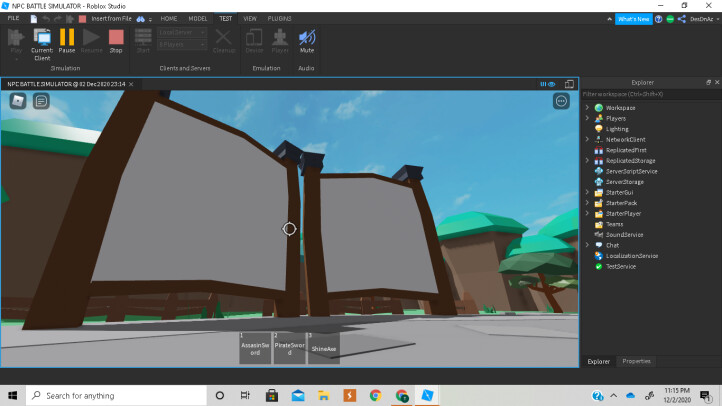This screenshot has width=722, height=406.
Task: Expand the StarterPack tree node
Action: click(x=587, y=203)
